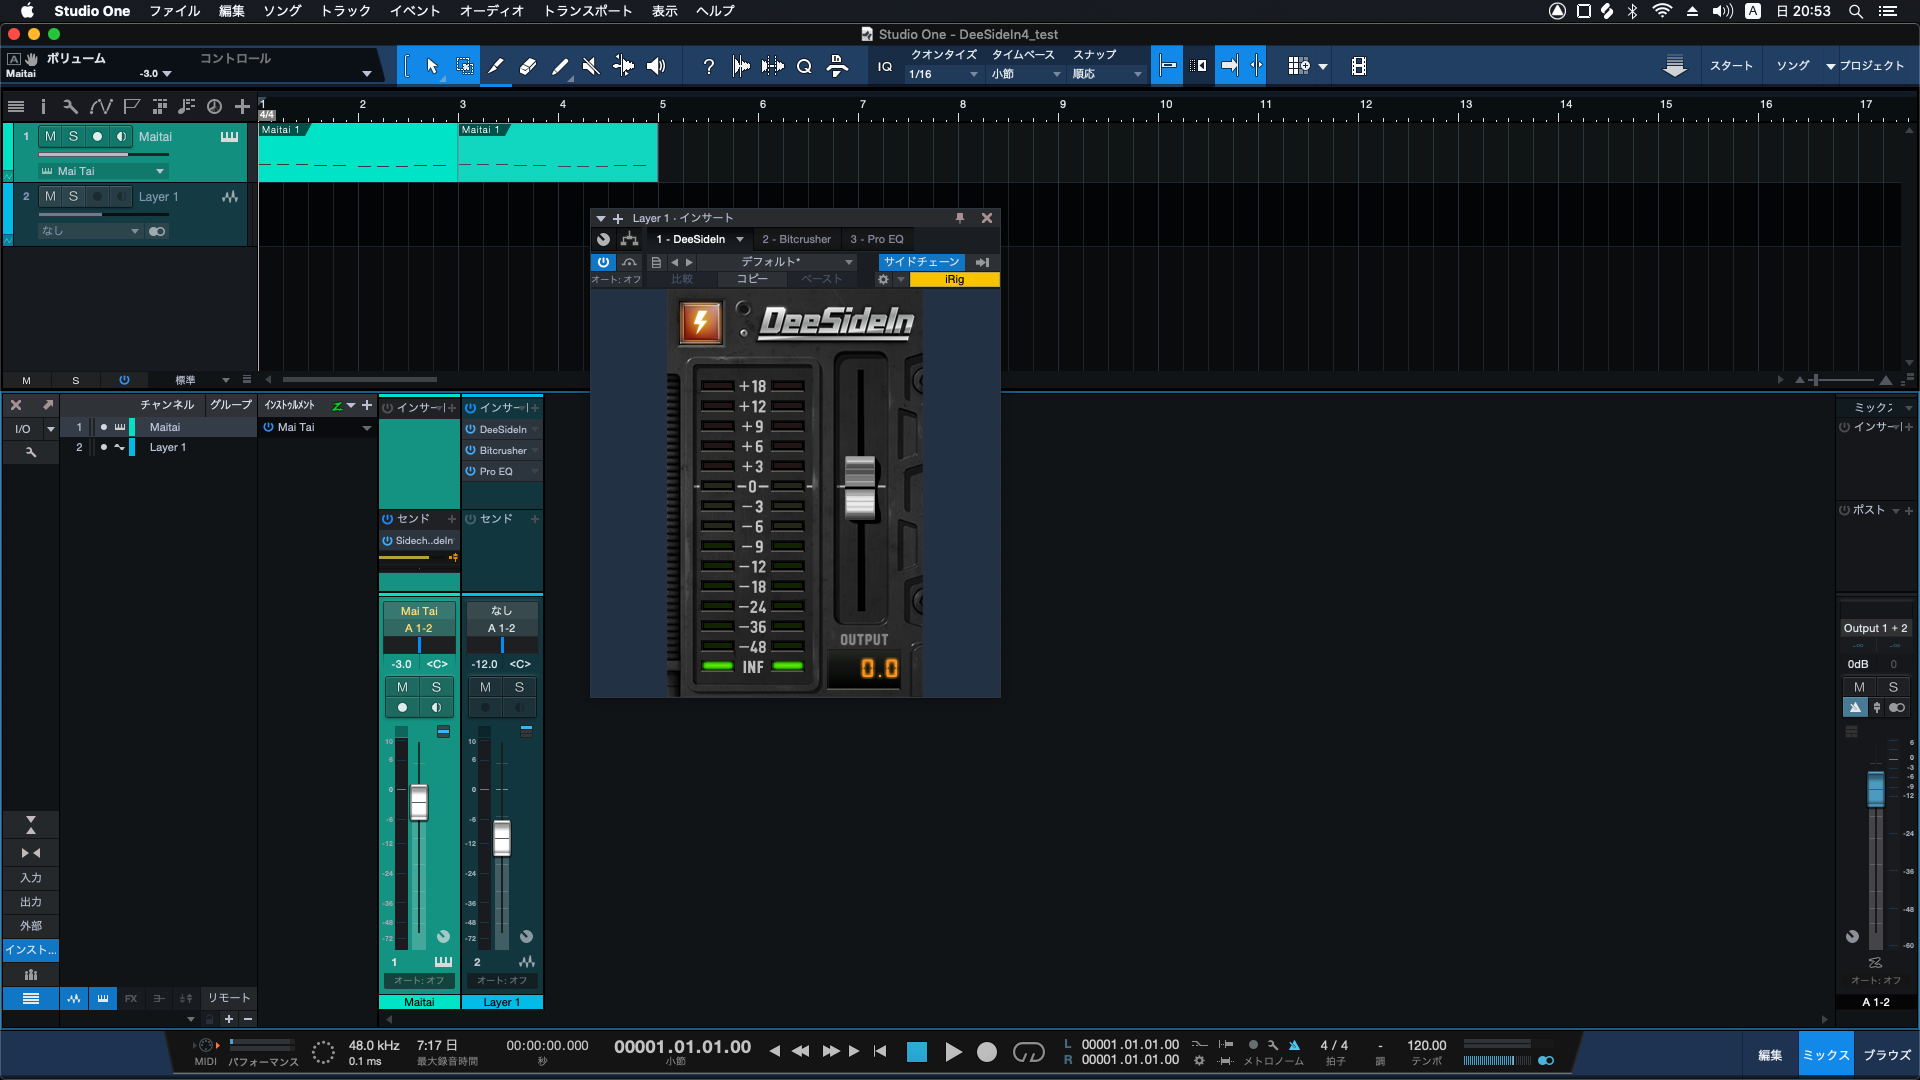Mute the Maitai mixer channel
Image resolution: width=1920 pixels, height=1080 pixels.
pyautogui.click(x=402, y=687)
